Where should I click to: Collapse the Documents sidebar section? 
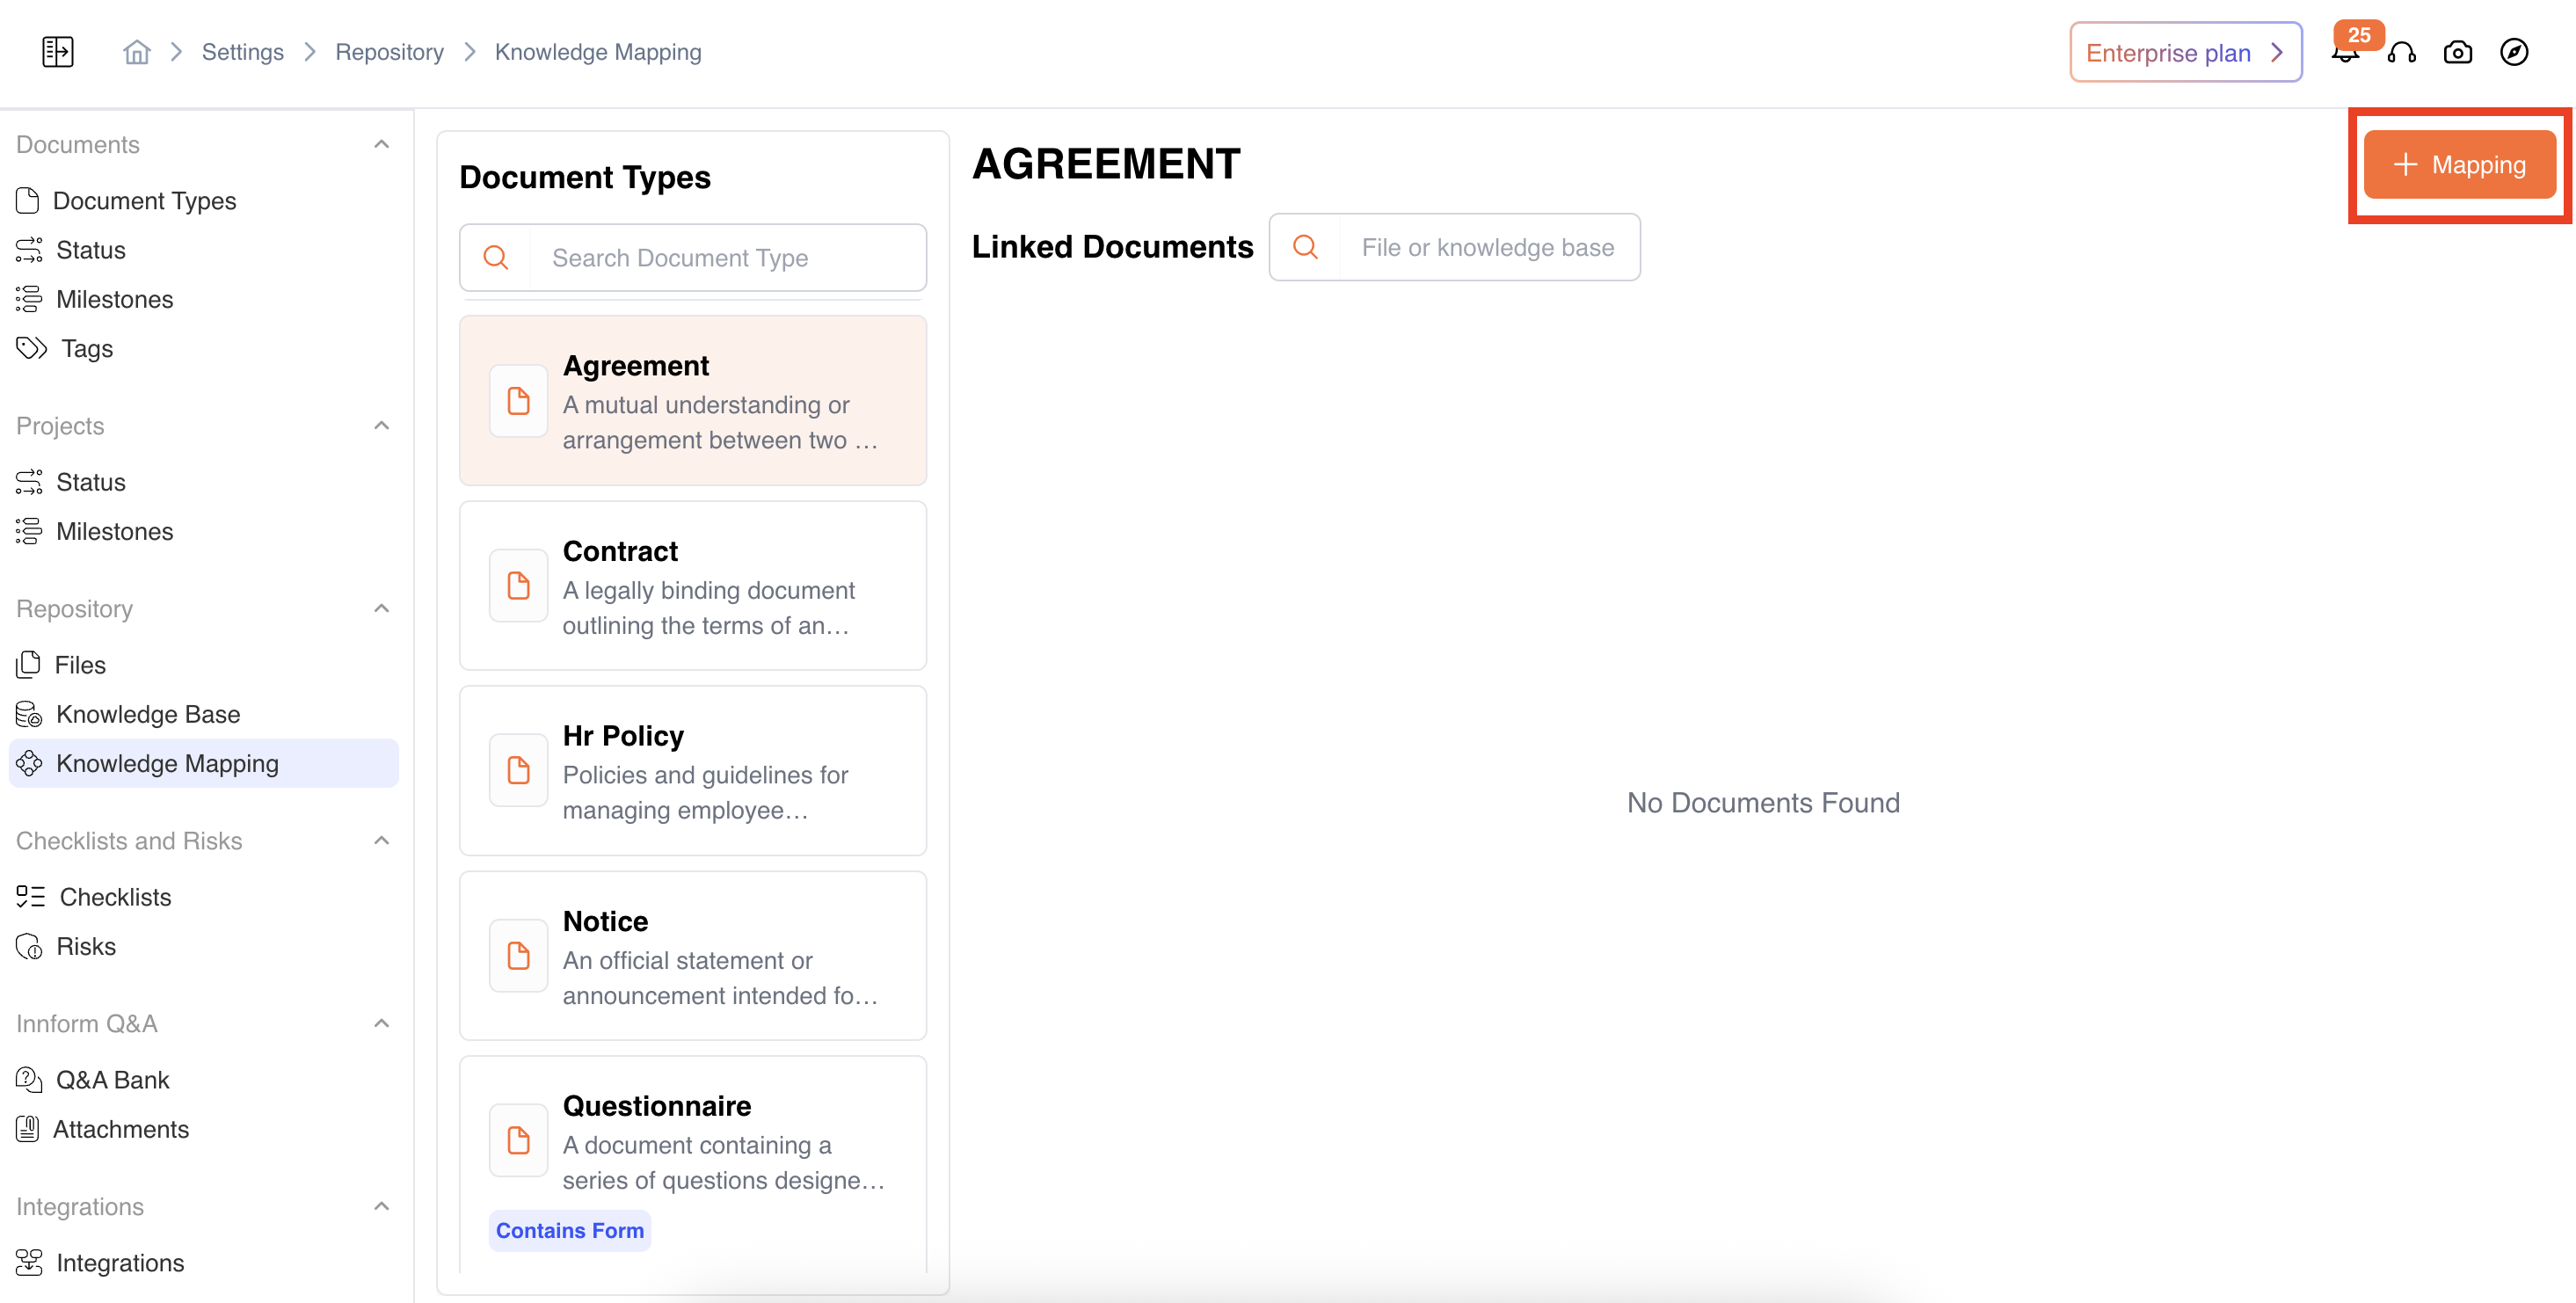coord(381,145)
